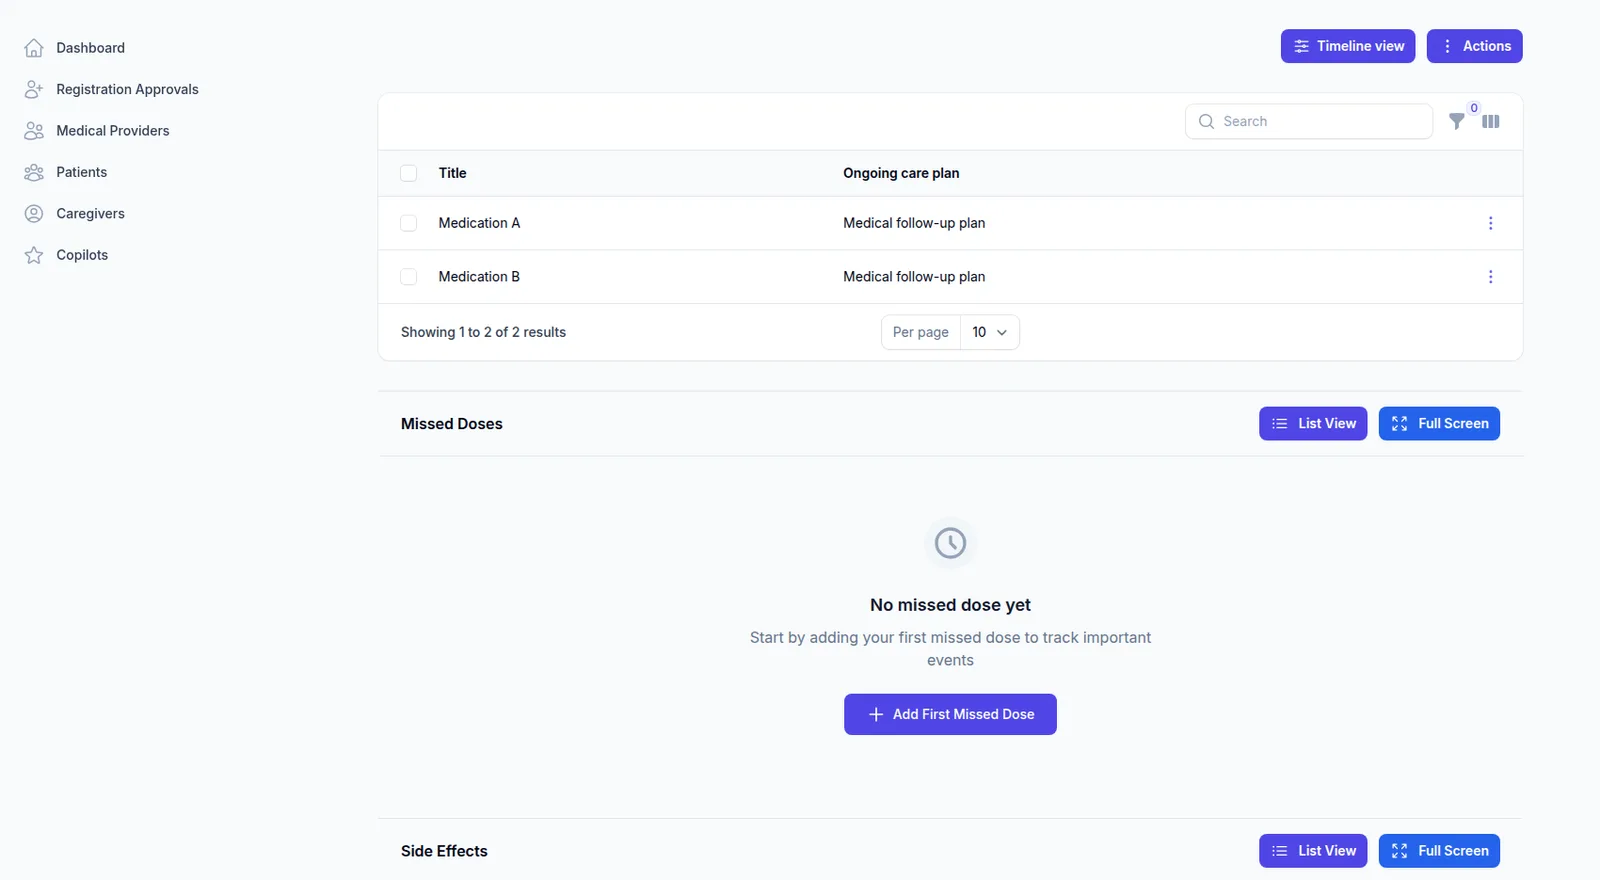
Task: Focus the Search input field
Action: point(1309,121)
